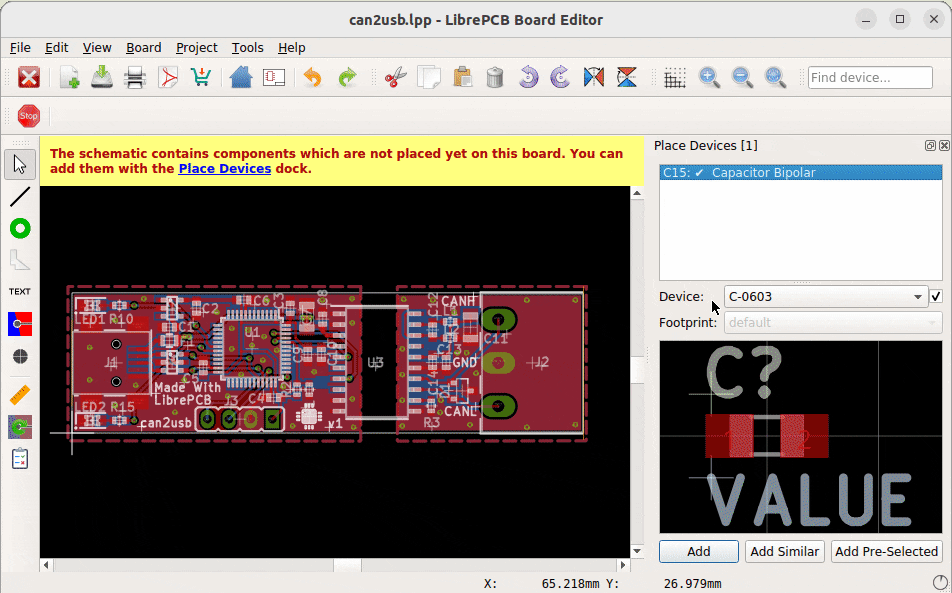Image resolution: width=952 pixels, height=593 pixels.
Task: Zoom in using the plus magnifier icon
Action: click(709, 78)
